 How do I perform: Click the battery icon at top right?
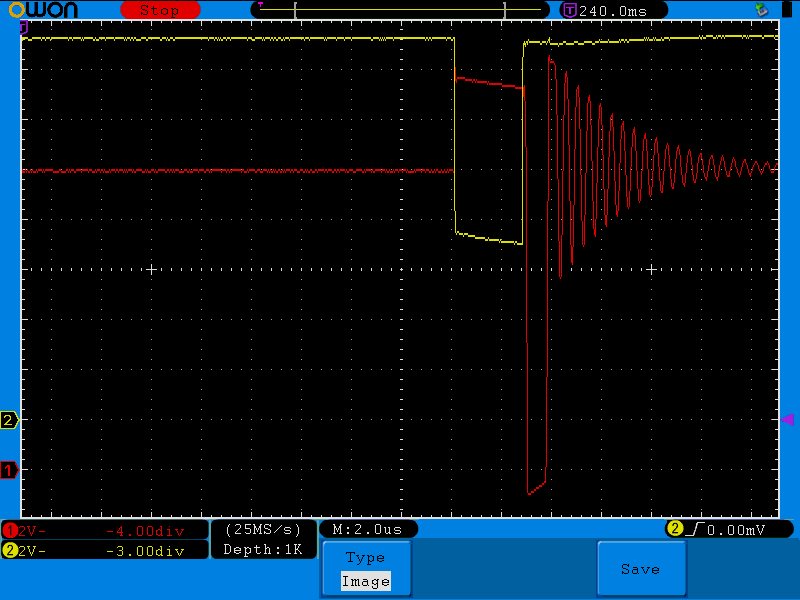(x=787, y=9)
